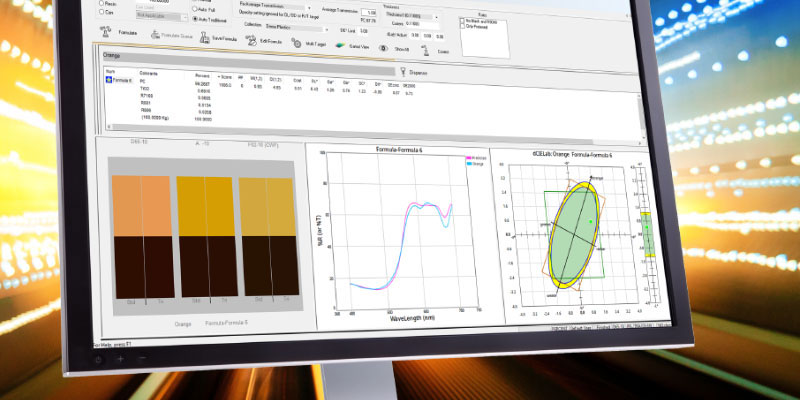This screenshot has height=400, width=800.
Task: Click the vertical scrollbar of formula table
Action: (x=641, y=118)
